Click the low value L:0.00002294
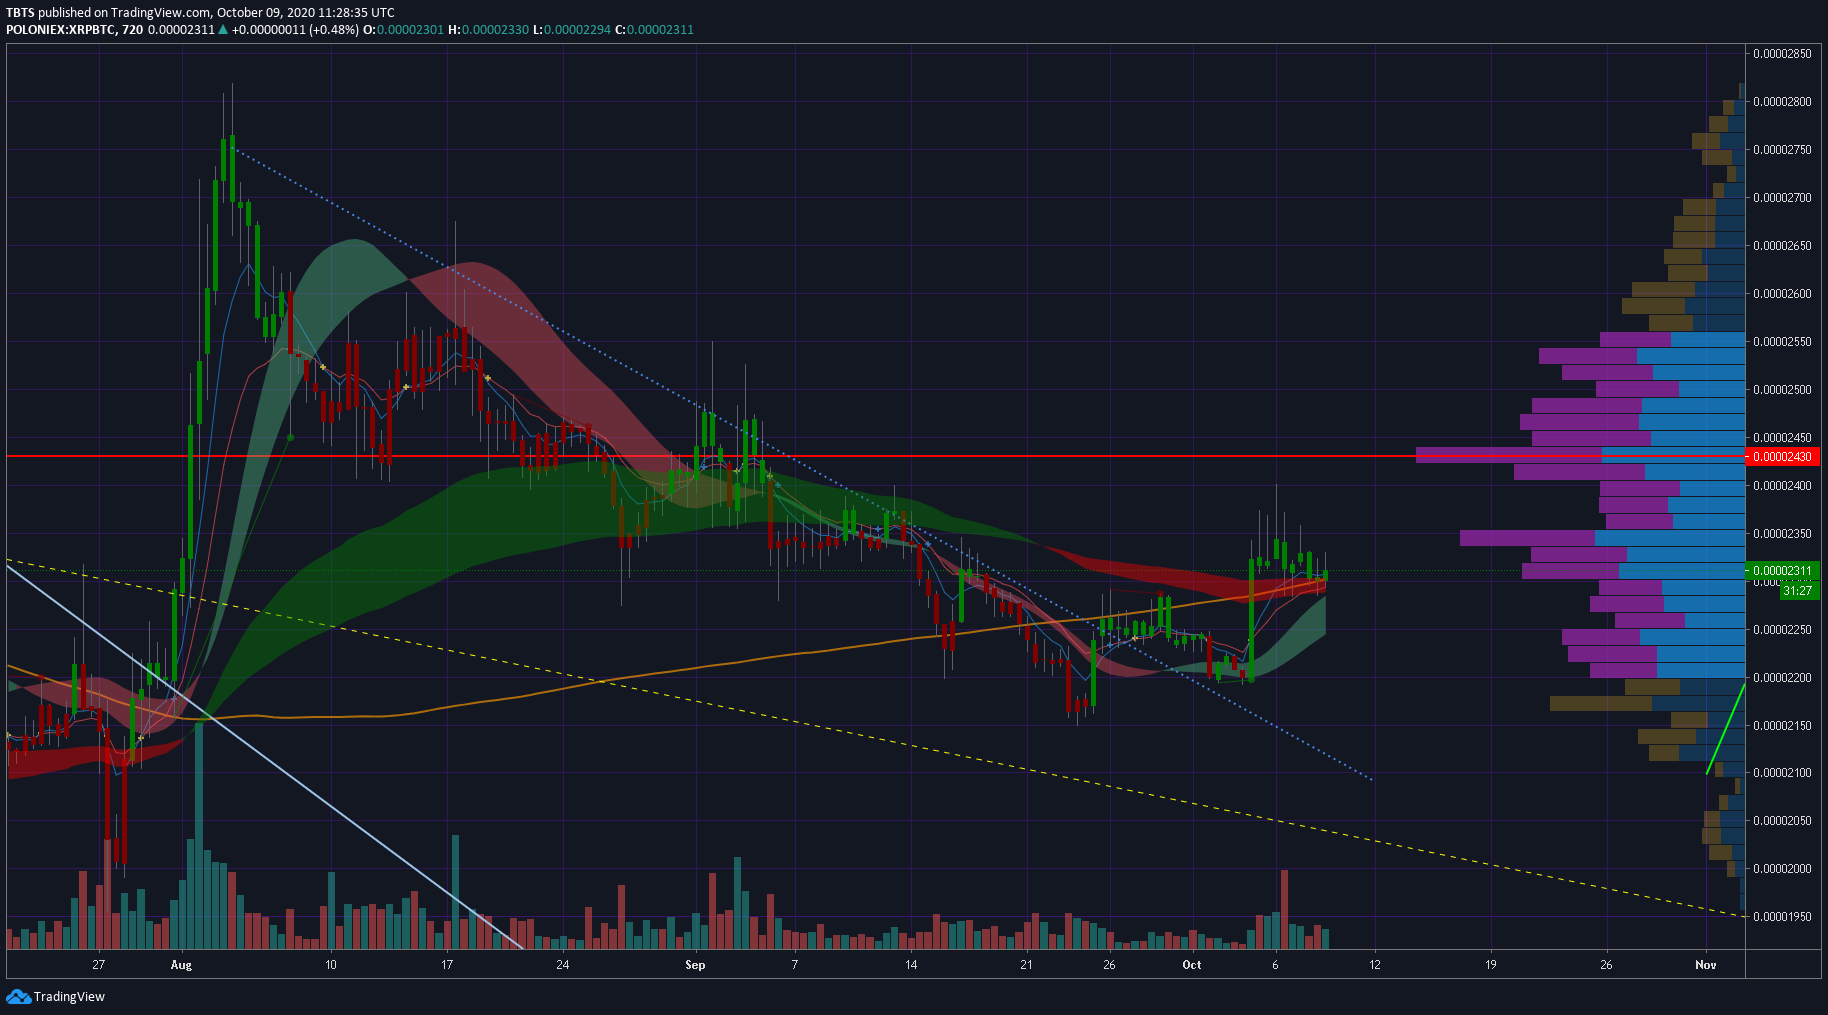1828x1015 pixels. click(x=571, y=29)
